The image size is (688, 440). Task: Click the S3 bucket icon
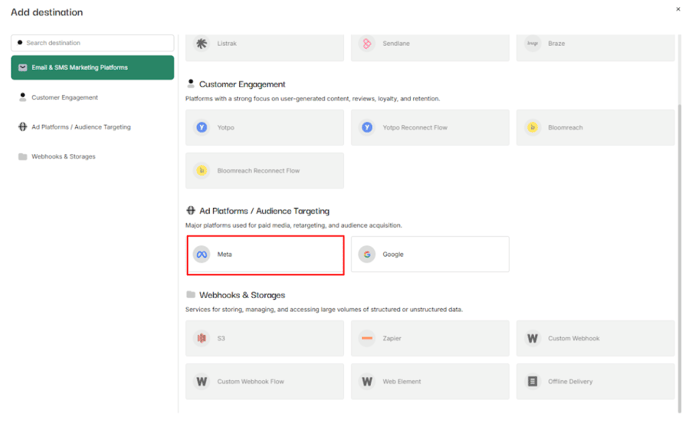pyautogui.click(x=202, y=338)
